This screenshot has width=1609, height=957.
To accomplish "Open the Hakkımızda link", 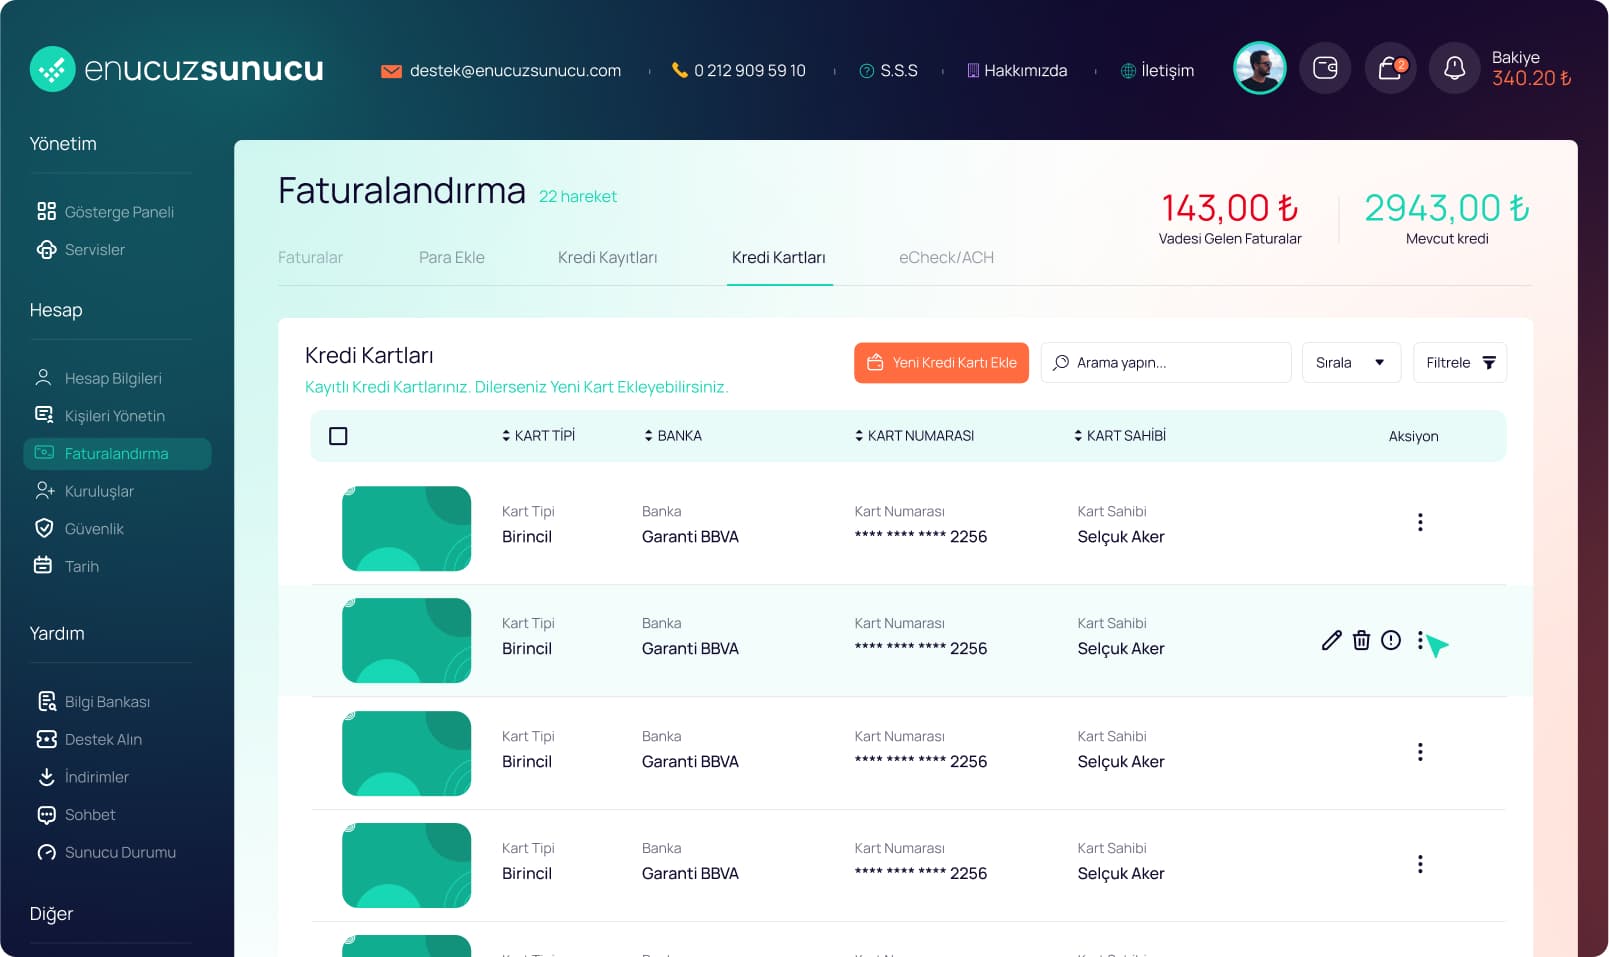I will click(x=1026, y=71).
